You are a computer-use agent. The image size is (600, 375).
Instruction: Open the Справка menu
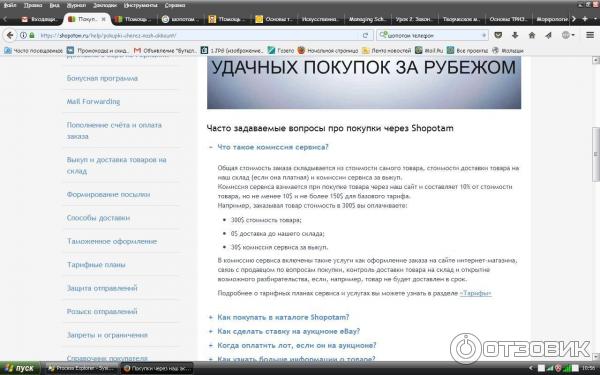click(175, 5)
